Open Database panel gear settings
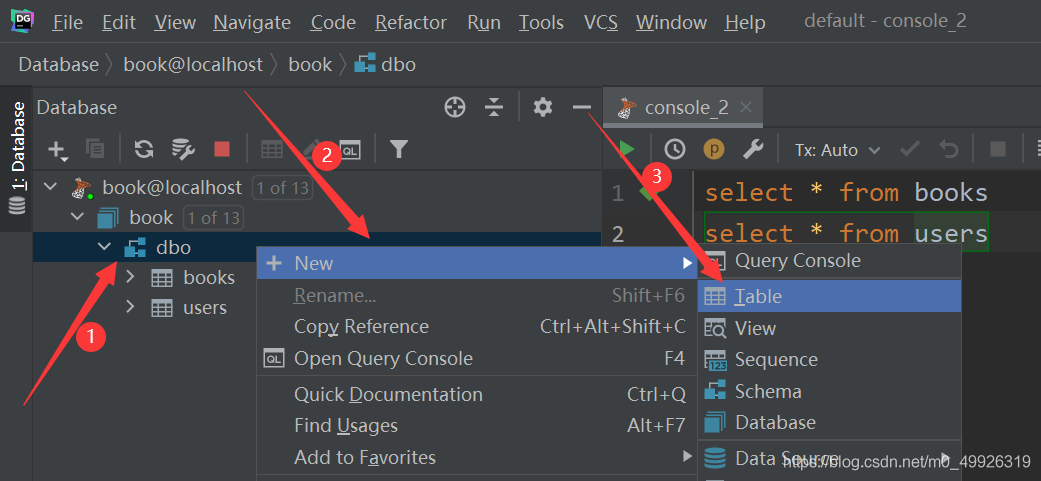Screen dimensions: 1041x481 click(543, 107)
